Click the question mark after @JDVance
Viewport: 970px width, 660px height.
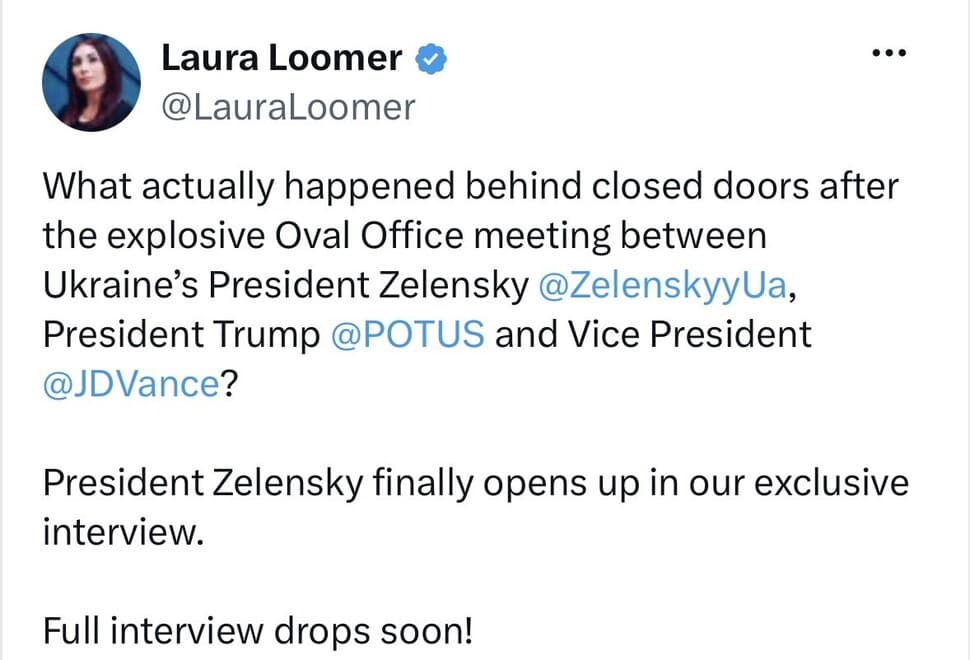click(x=229, y=384)
